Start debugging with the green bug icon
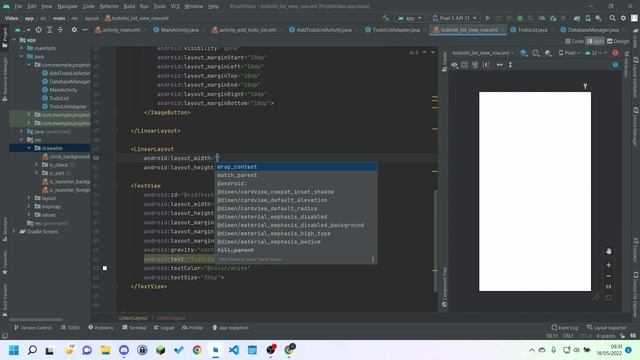Viewport: 640px width, 360px height. coord(520,18)
